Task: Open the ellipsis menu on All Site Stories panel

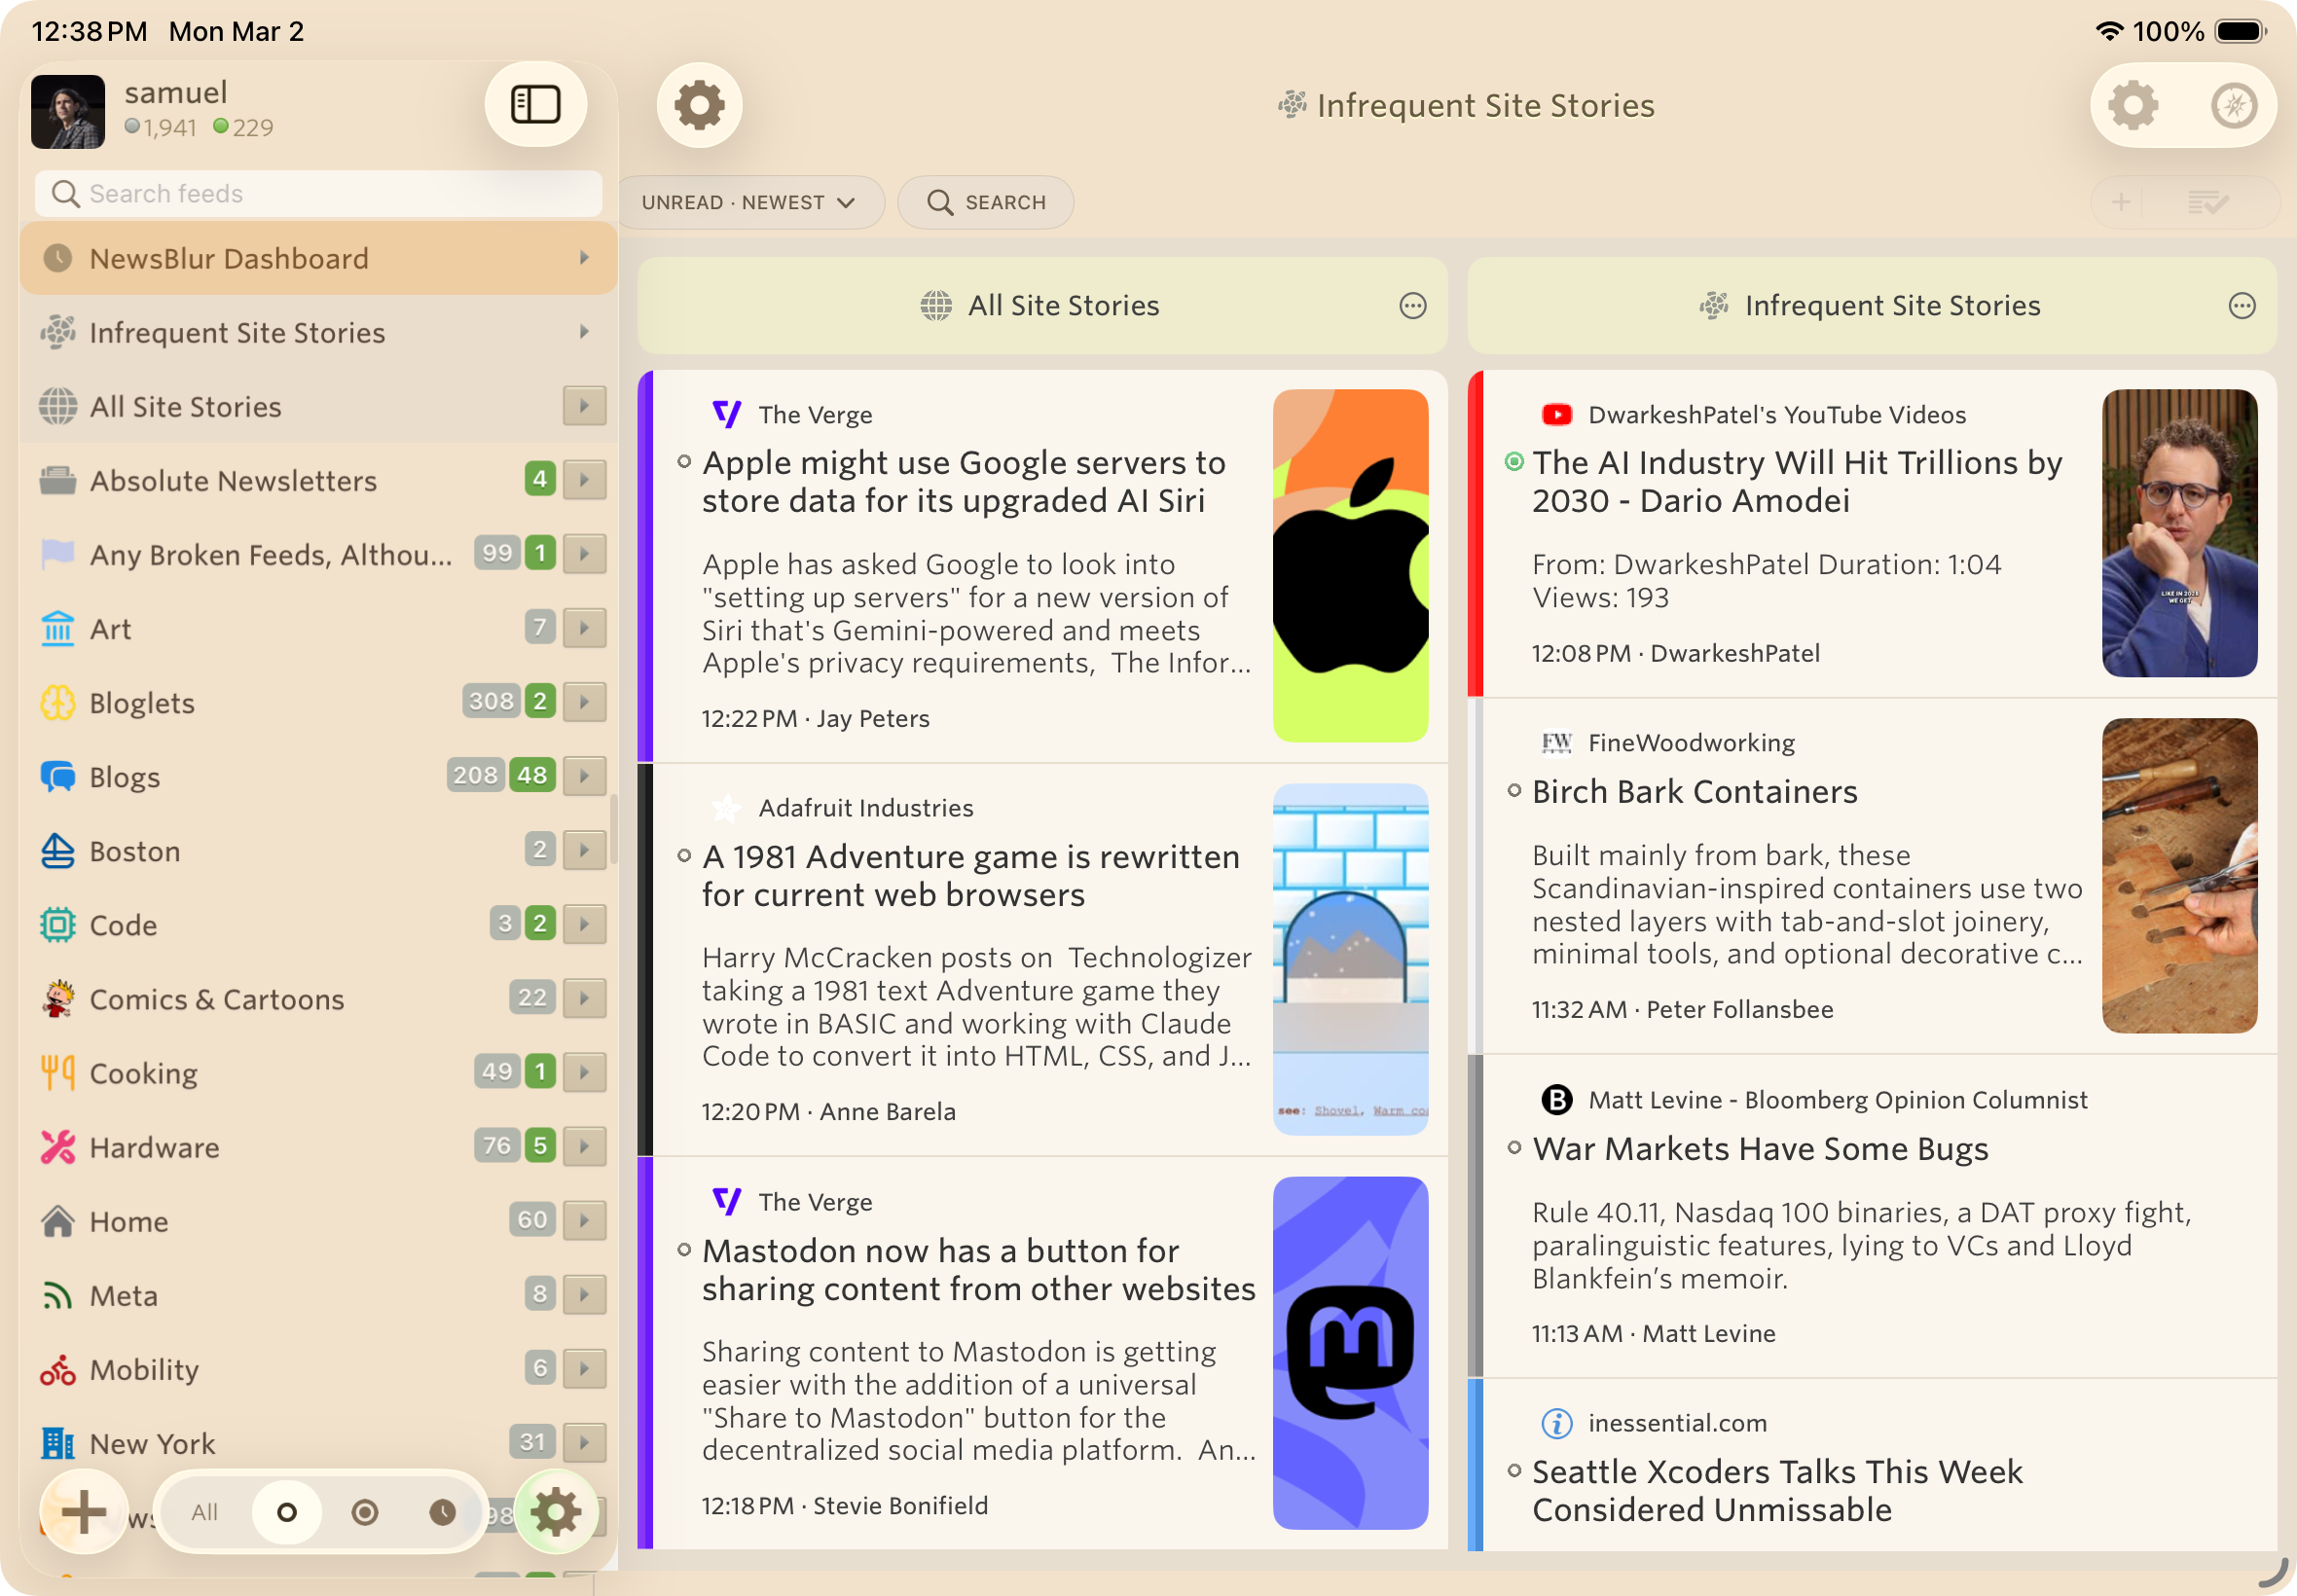Action: (1413, 306)
